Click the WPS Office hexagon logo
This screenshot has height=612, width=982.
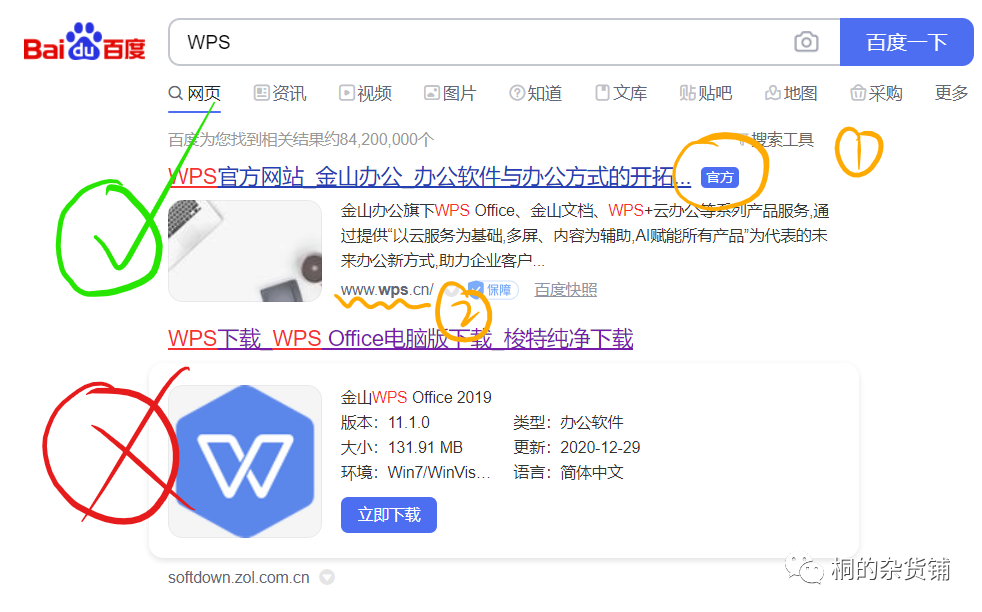tap(245, 461)
